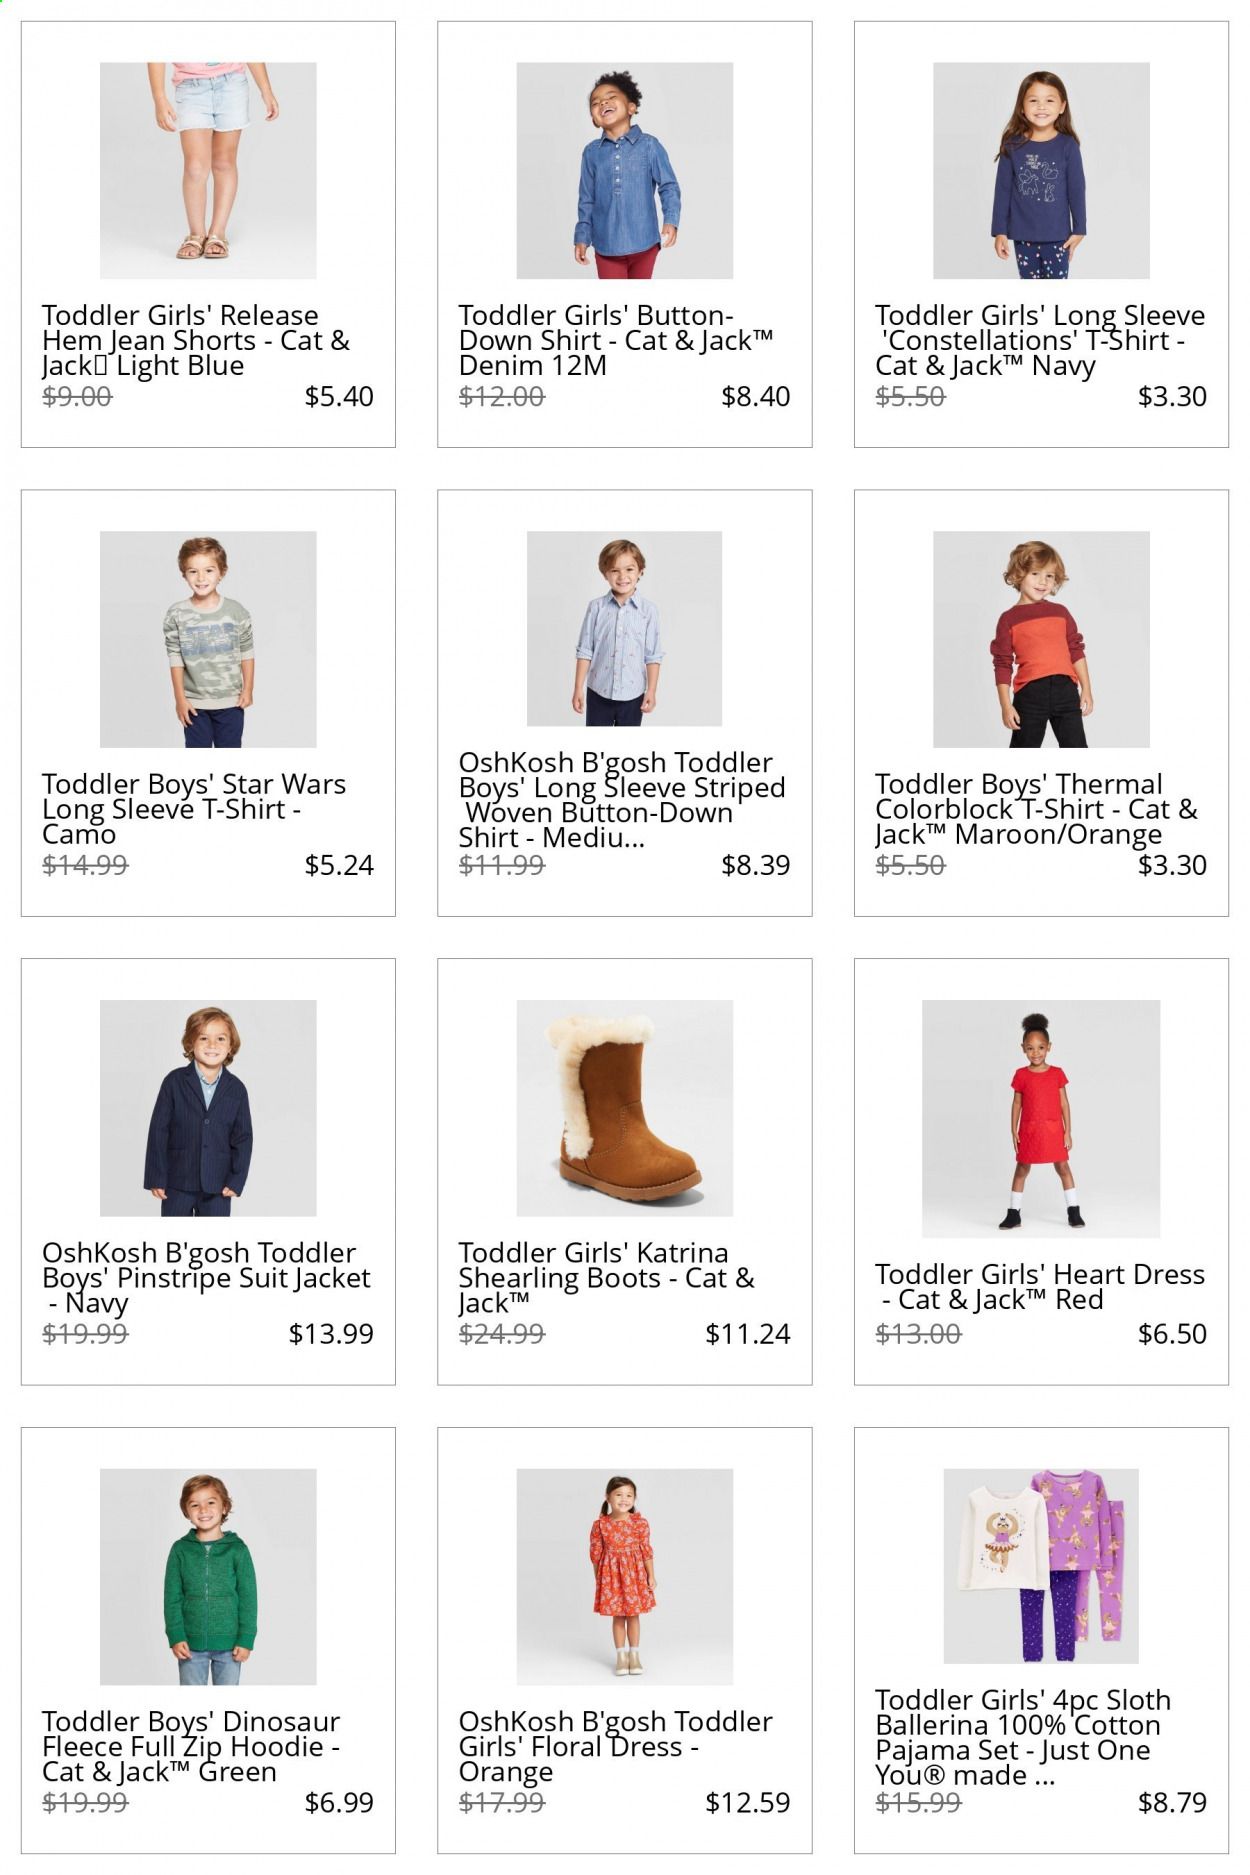The width and height of the screenshot is (1250, 1875).
Task: Open the Striped Woven Button-Down Shirt image
Action: coord(624,628)
